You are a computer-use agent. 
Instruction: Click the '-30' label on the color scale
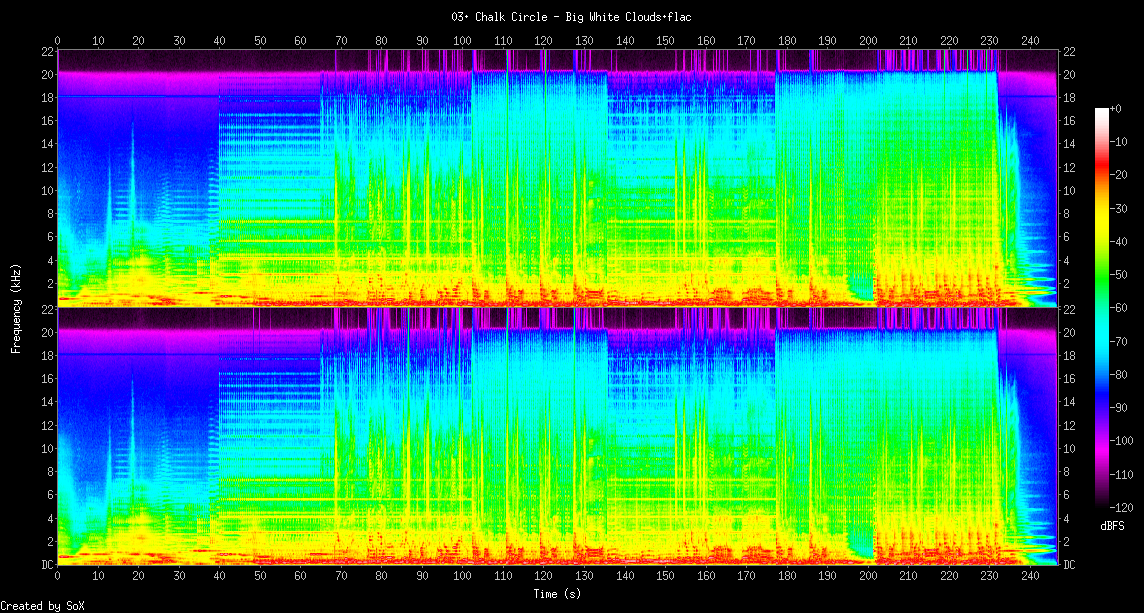[1118, 207]
